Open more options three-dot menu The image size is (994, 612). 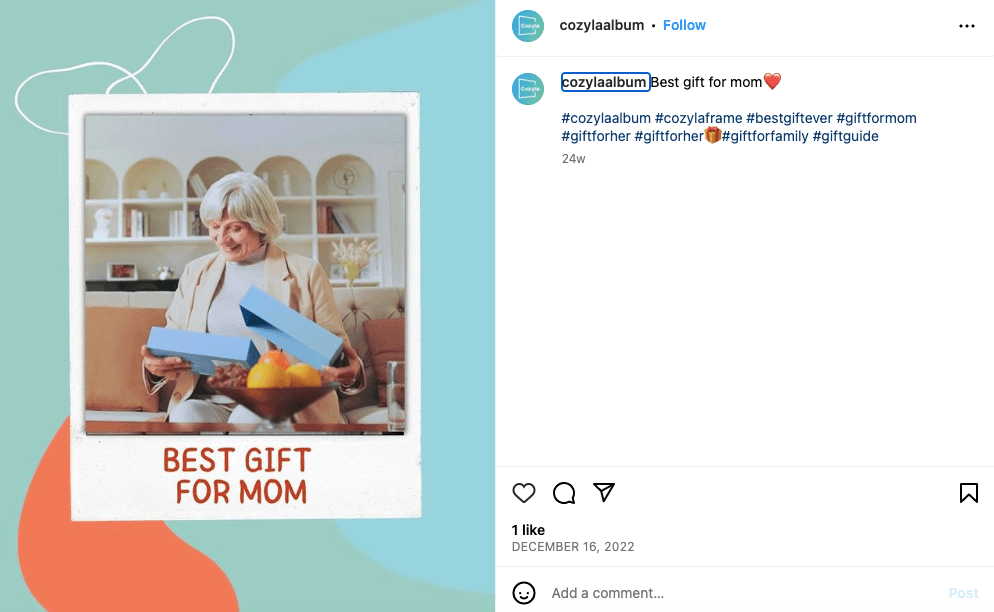(x=967, y=26)
